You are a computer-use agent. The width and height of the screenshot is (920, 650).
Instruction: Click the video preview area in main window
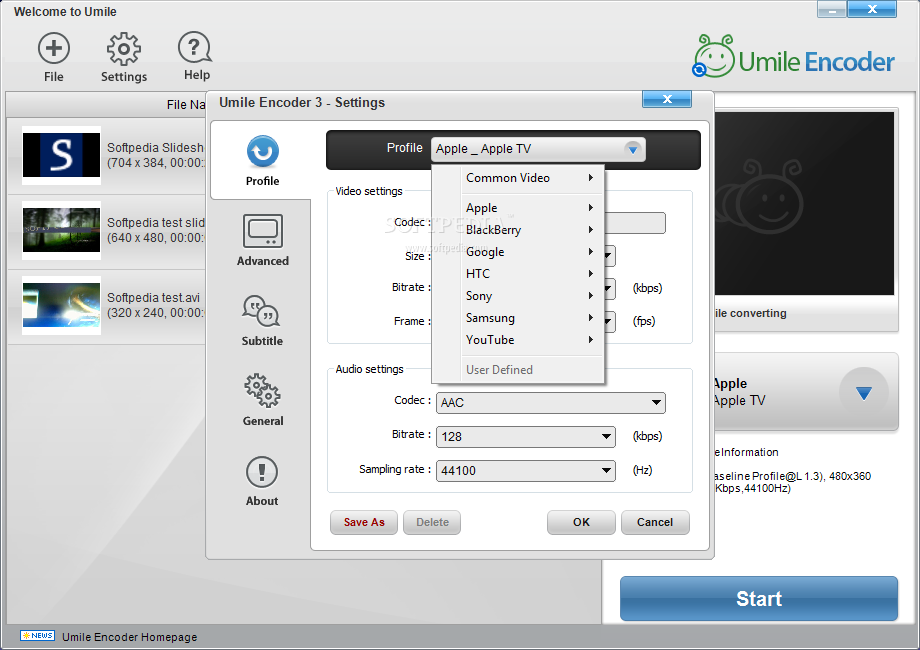pos(804,204)
